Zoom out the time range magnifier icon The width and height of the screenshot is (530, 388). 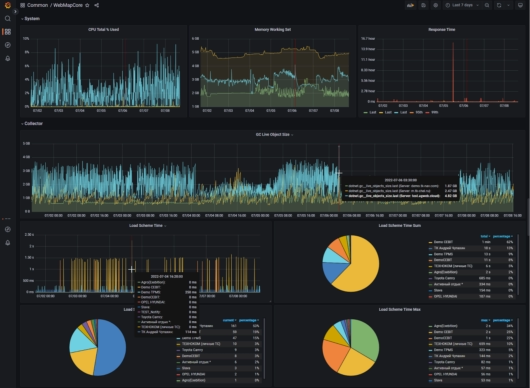pyautogui.click(x=487, y=5)
